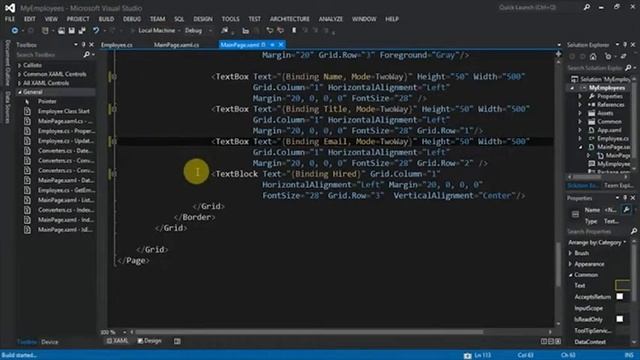Close the MainPage.xaml tab

pyautogui.click(x=281, y=44)
